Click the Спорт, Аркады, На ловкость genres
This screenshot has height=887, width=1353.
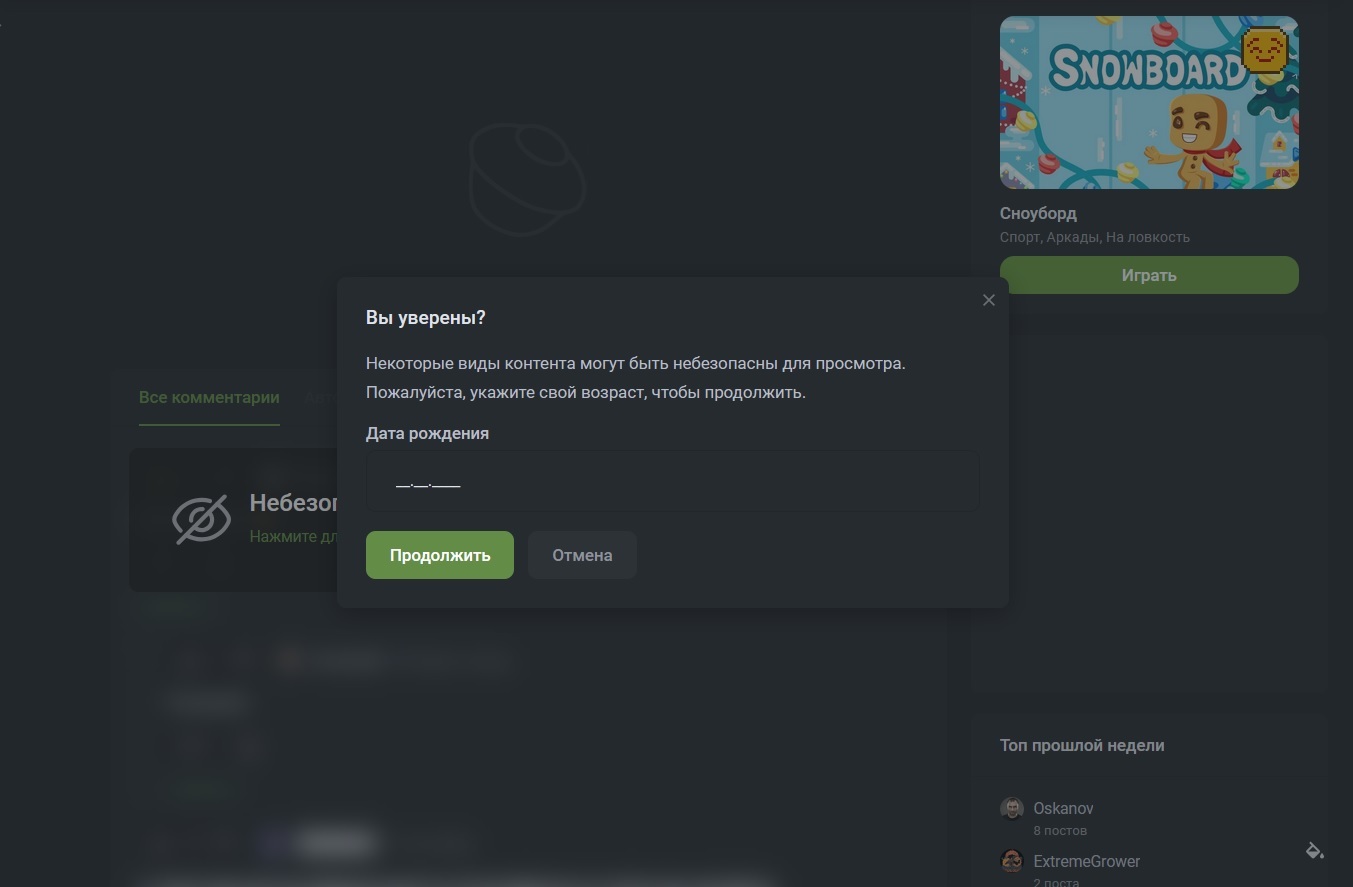pos(1095,237)
